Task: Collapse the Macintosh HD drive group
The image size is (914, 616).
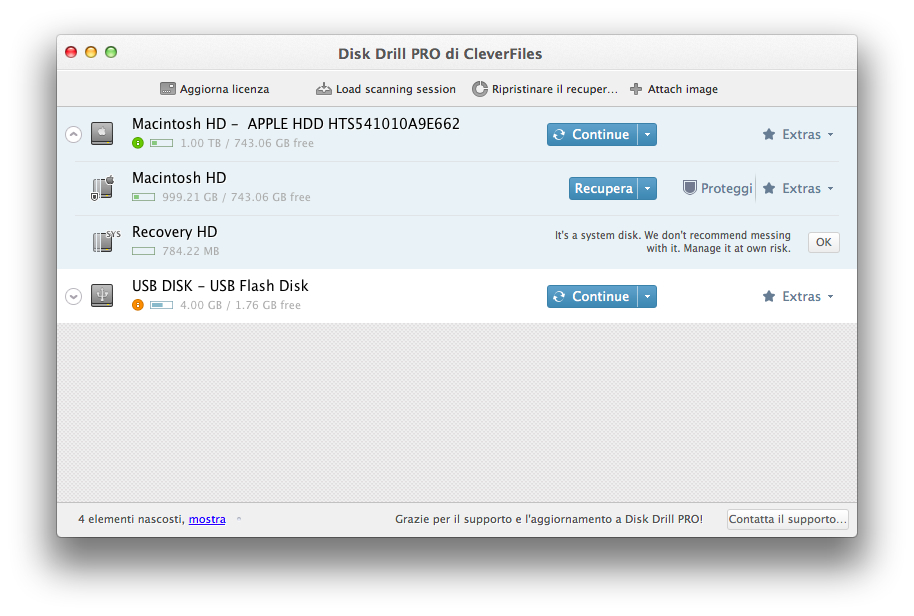Action: [73, 133]
